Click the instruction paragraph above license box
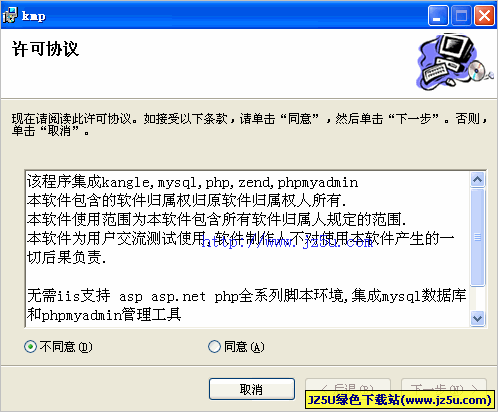Viewport: 498px width, 412px height. pos(249,125)
